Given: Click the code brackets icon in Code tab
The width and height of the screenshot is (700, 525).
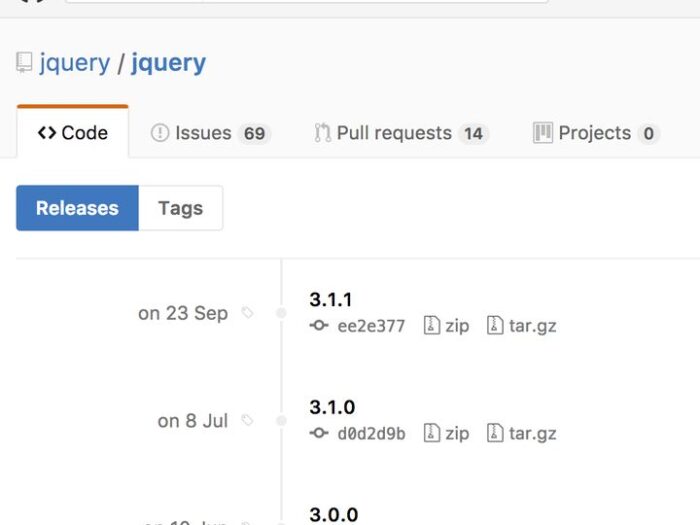Looking at the screenshot, I should pos(47,133).
